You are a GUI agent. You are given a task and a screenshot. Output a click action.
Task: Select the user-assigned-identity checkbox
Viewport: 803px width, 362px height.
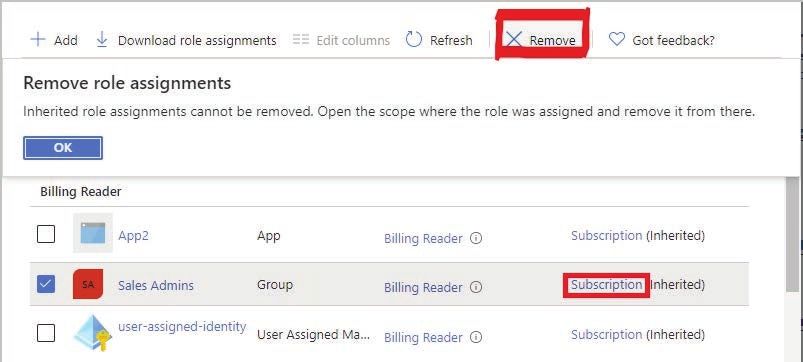(x=46, y=334)
